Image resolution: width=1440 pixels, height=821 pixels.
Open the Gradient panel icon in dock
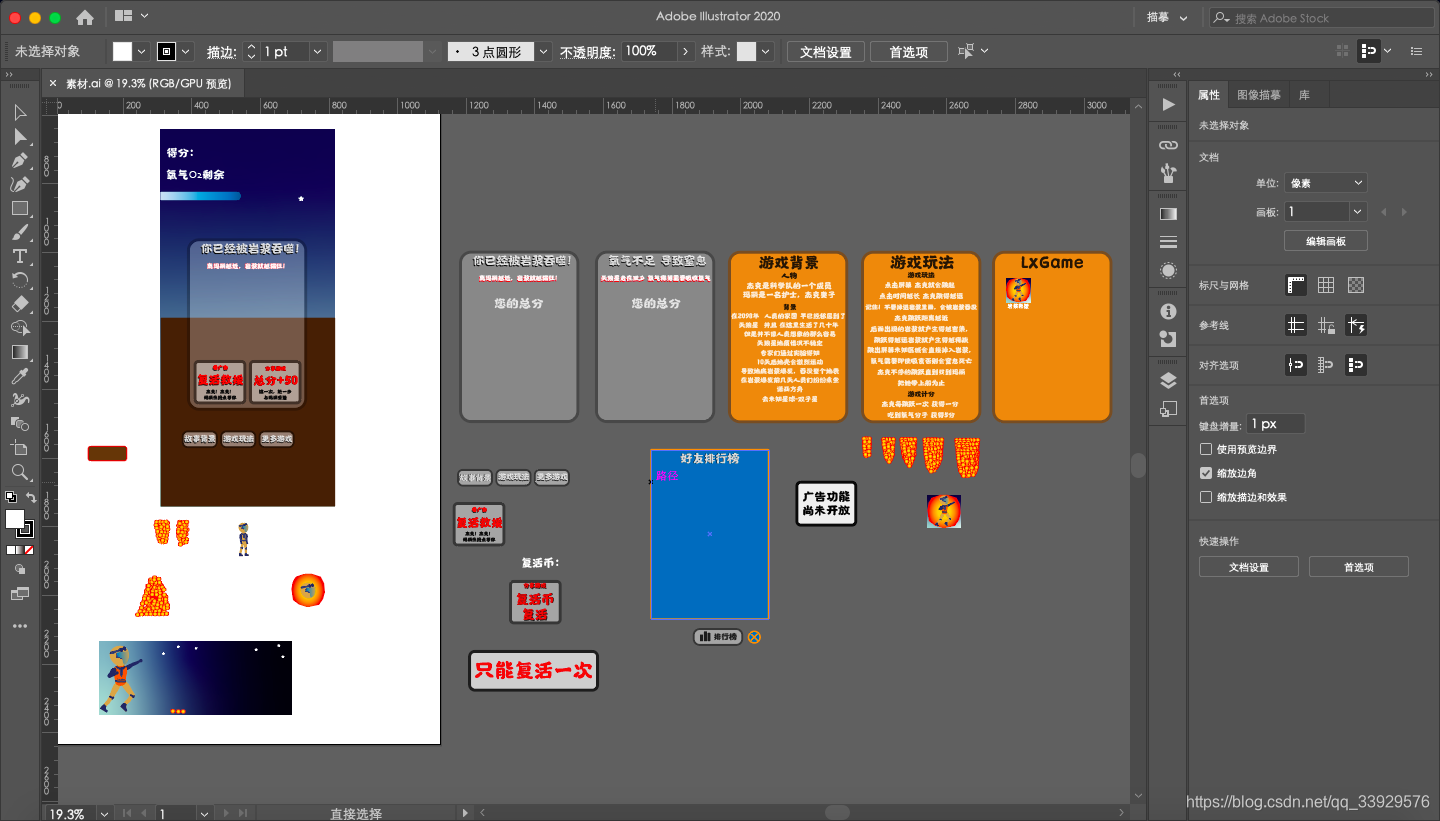coord(1168,214)
